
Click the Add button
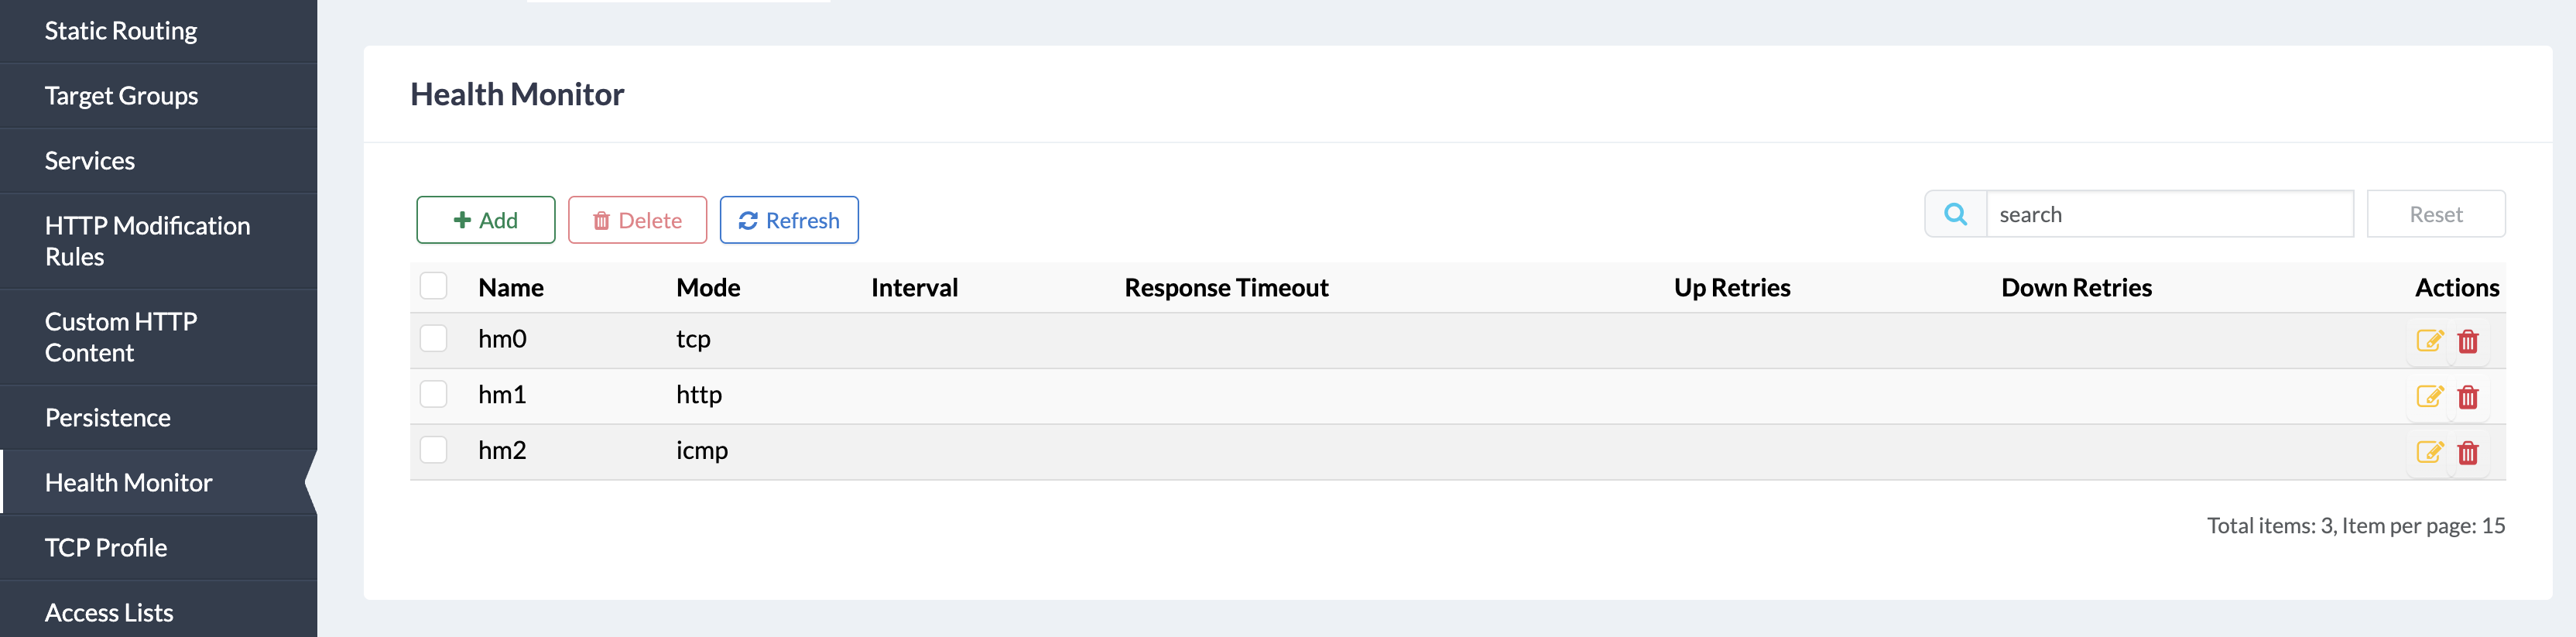click(x=486, y=220)
